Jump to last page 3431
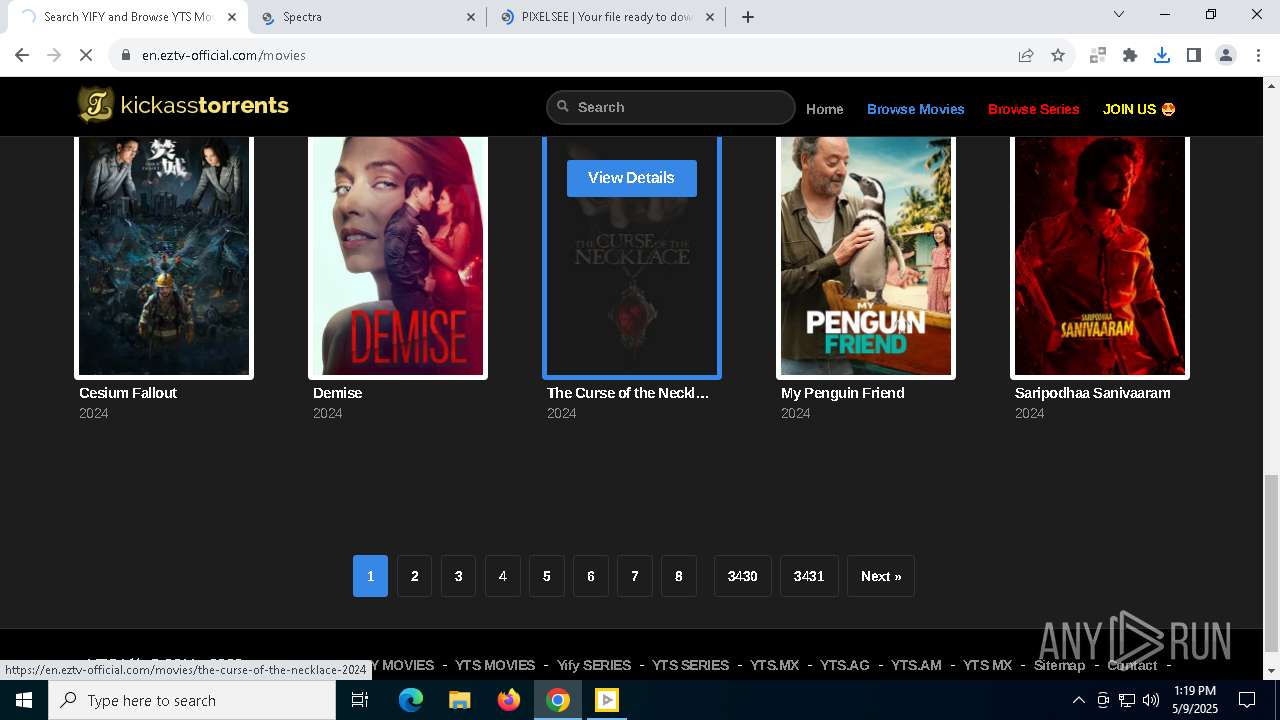This screenshot has width=1280, height=720. [x=809, y=576]
